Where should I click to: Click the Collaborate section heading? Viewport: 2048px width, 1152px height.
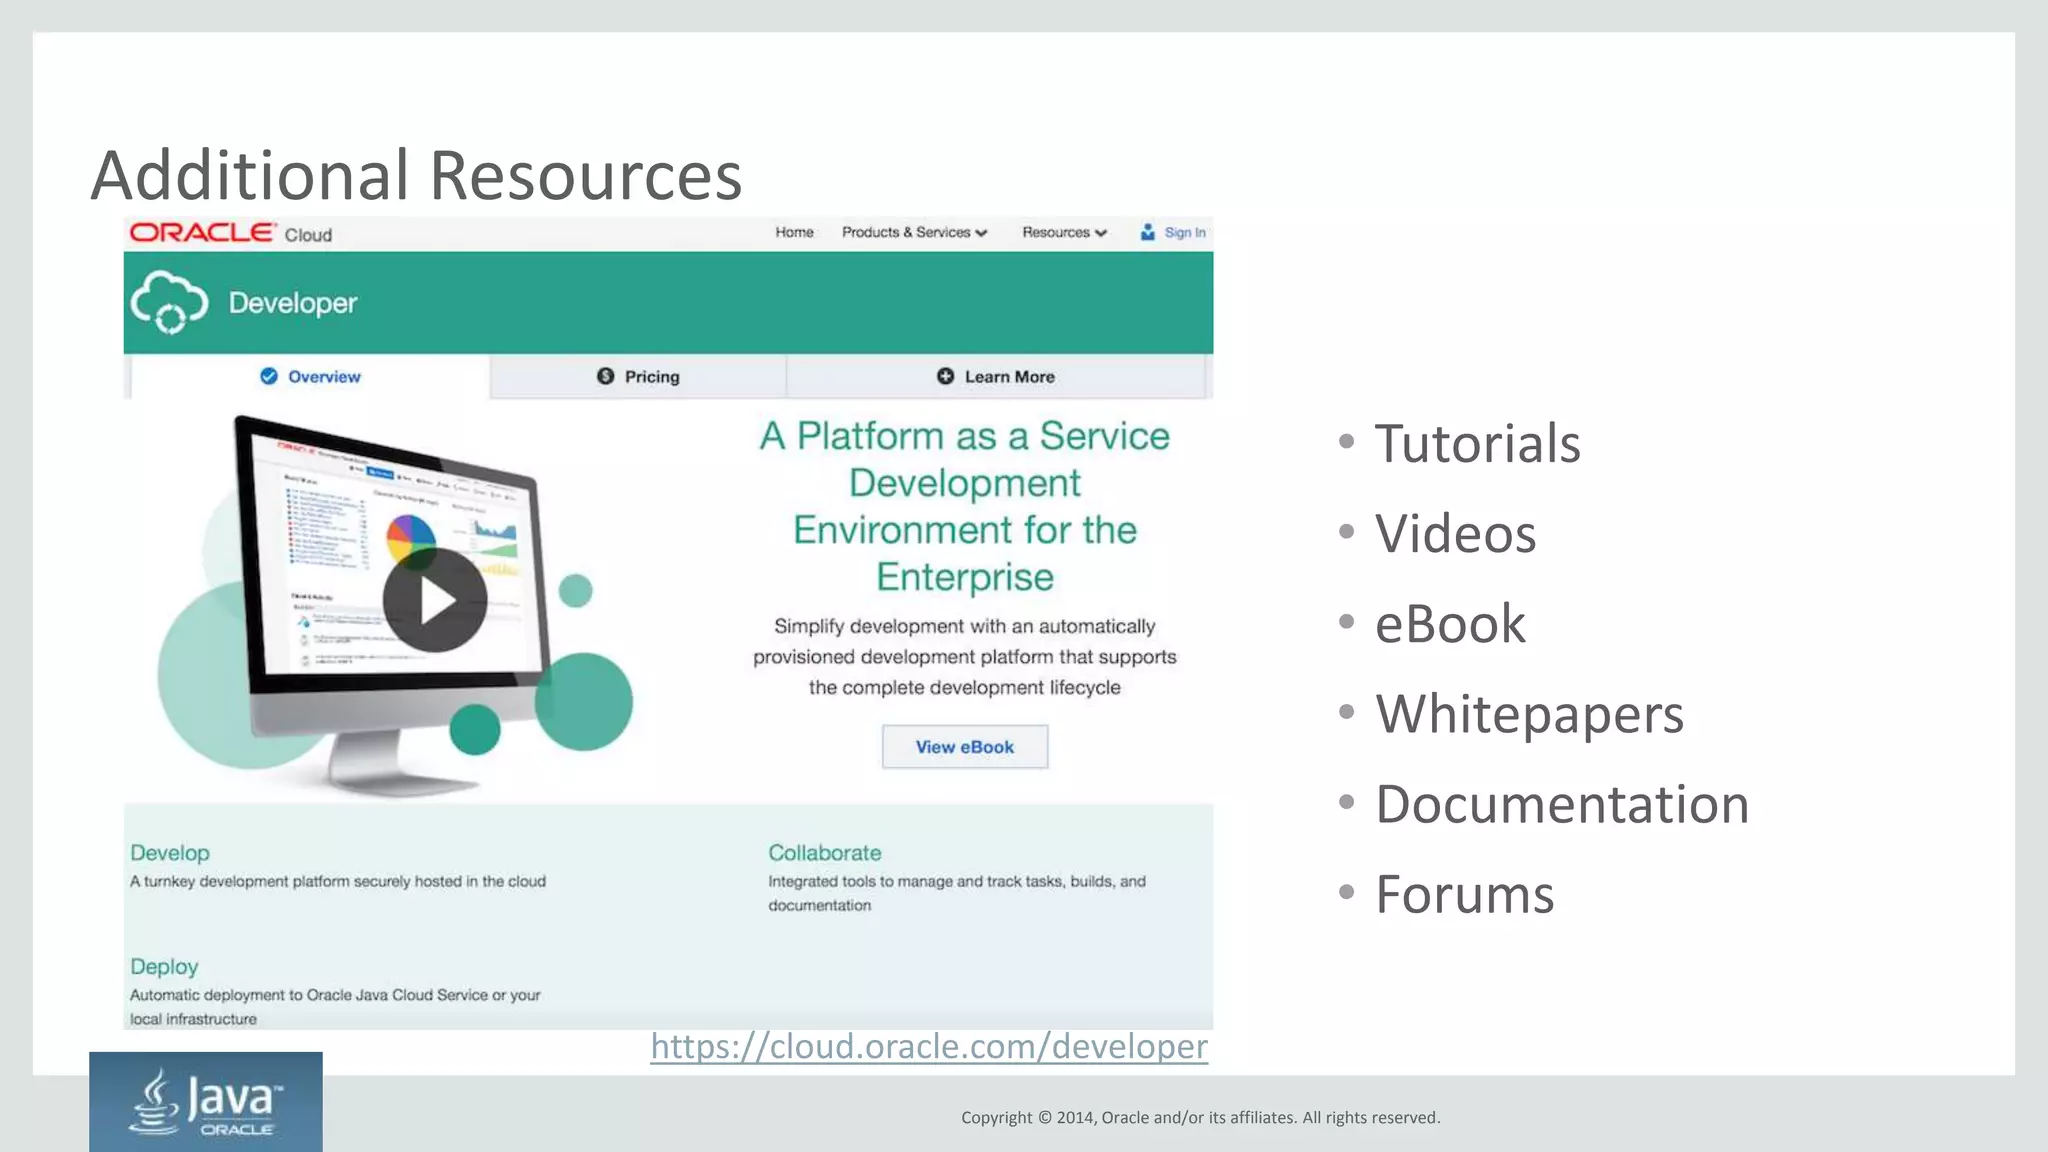click(825, 853)
